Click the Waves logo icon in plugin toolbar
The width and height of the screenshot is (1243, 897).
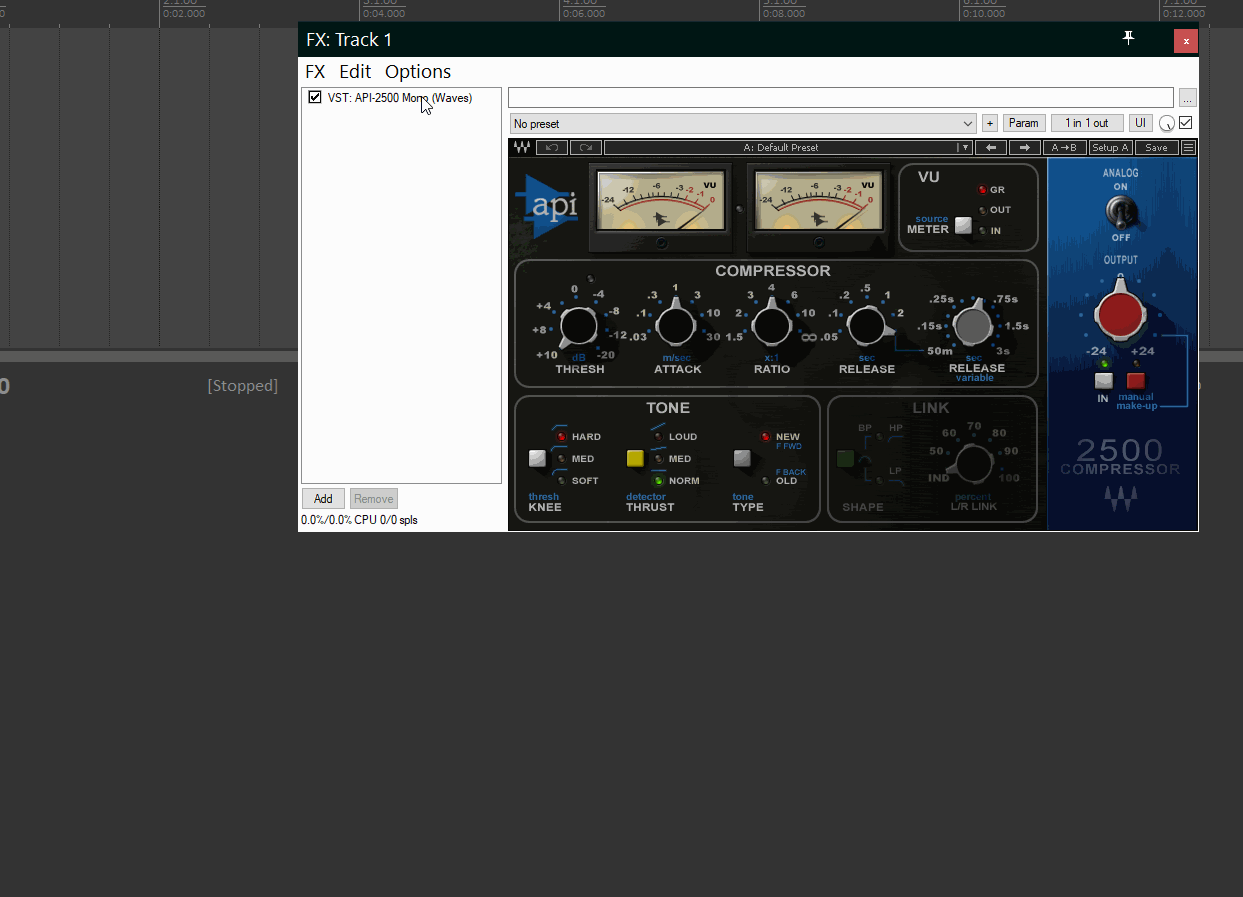pos(522,148)
